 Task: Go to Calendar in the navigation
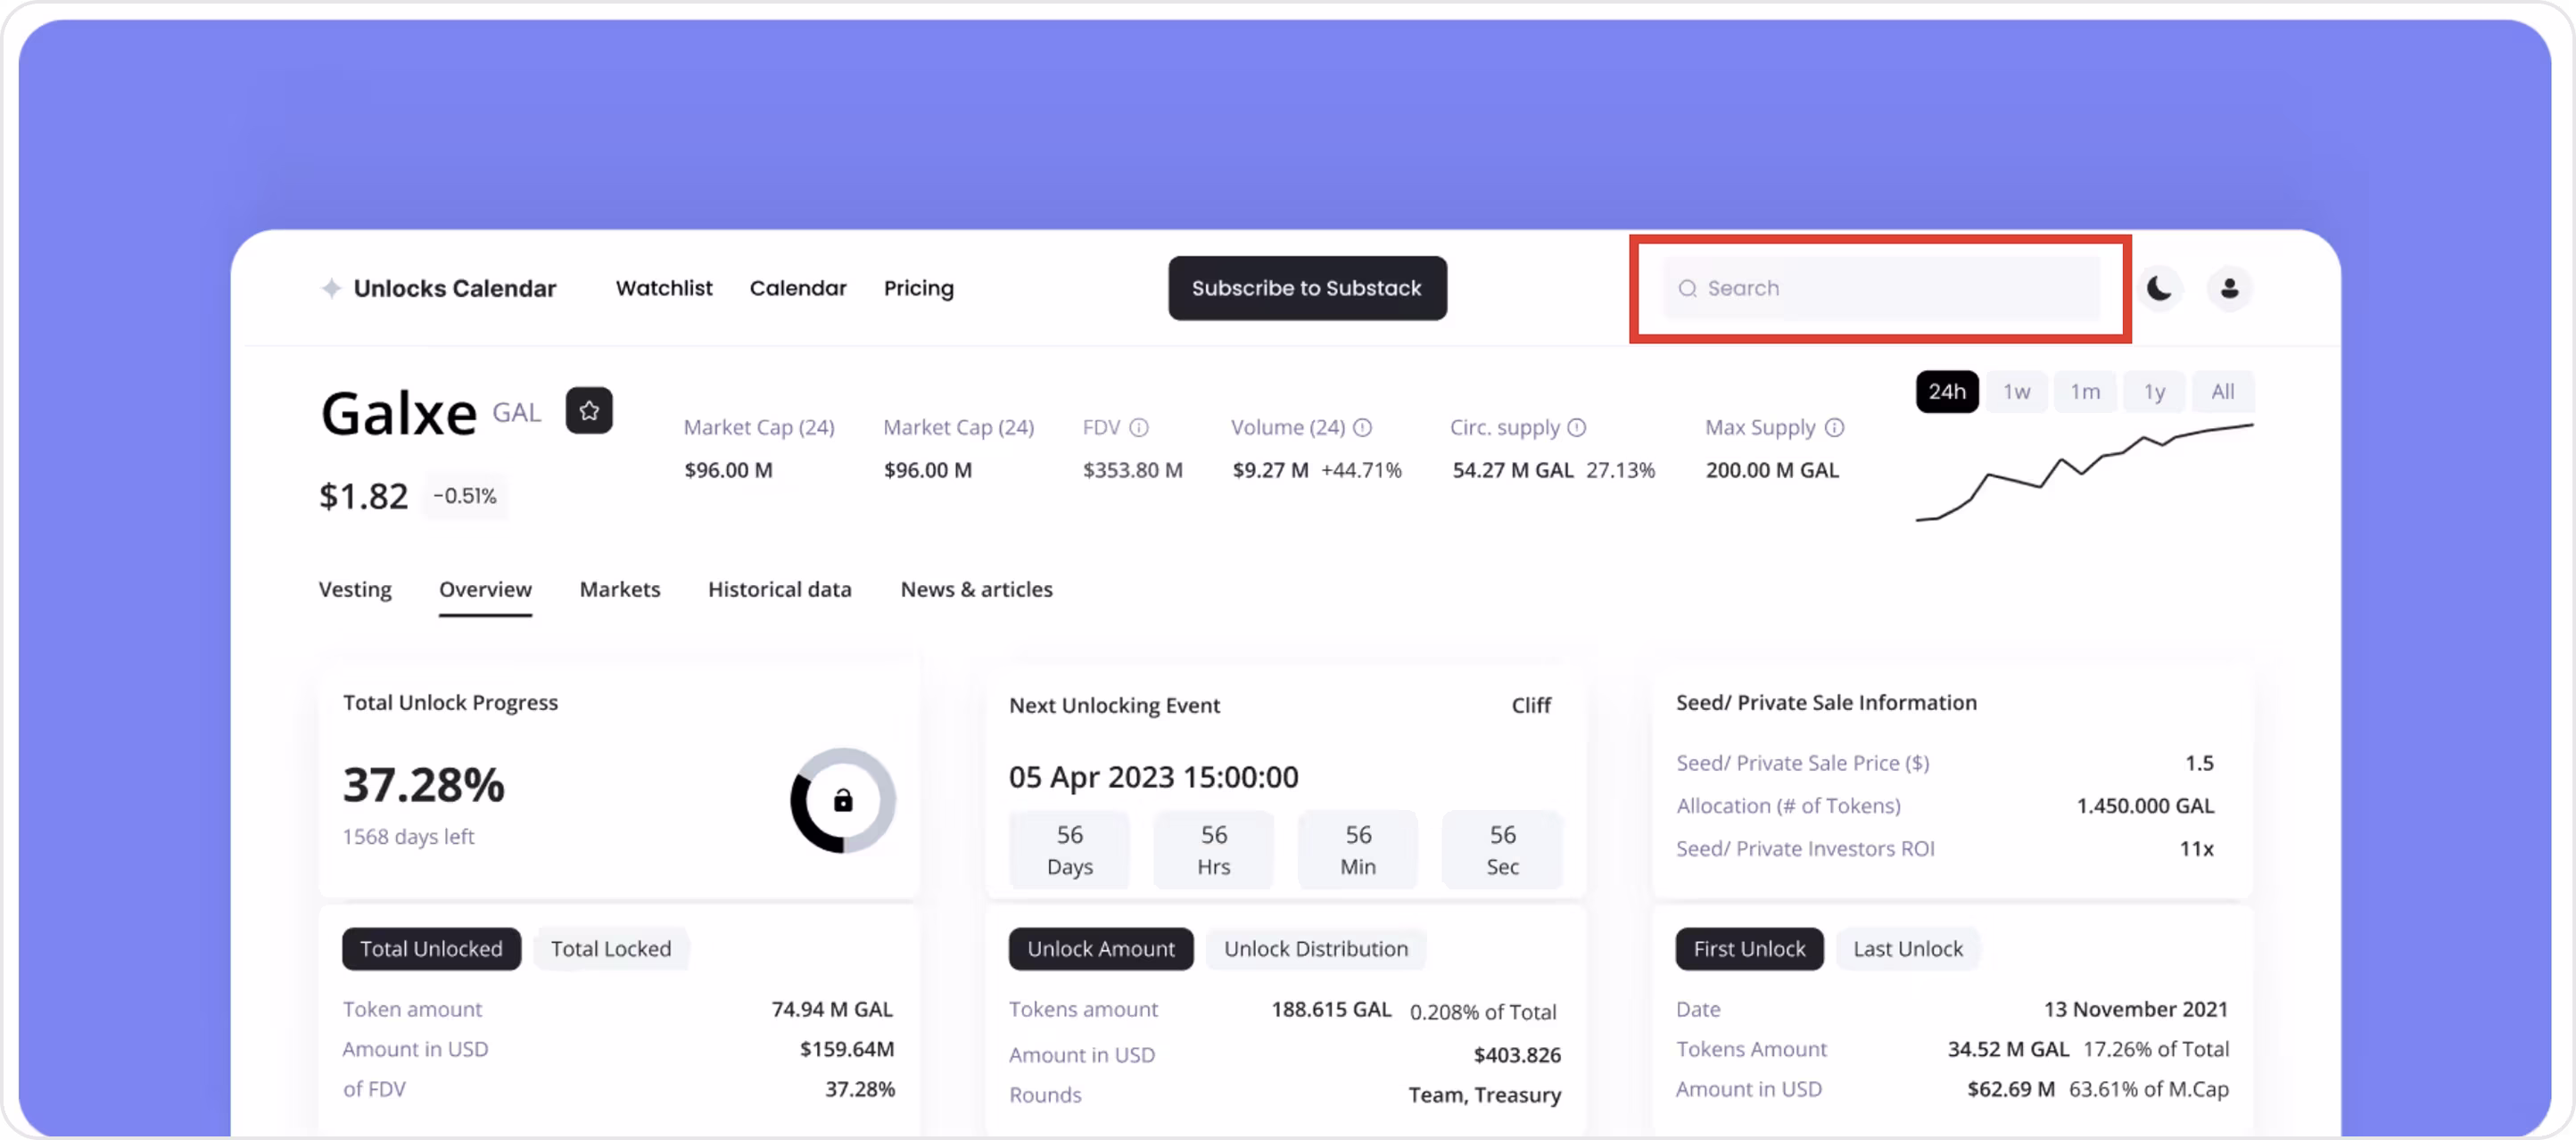coord(798,288)
